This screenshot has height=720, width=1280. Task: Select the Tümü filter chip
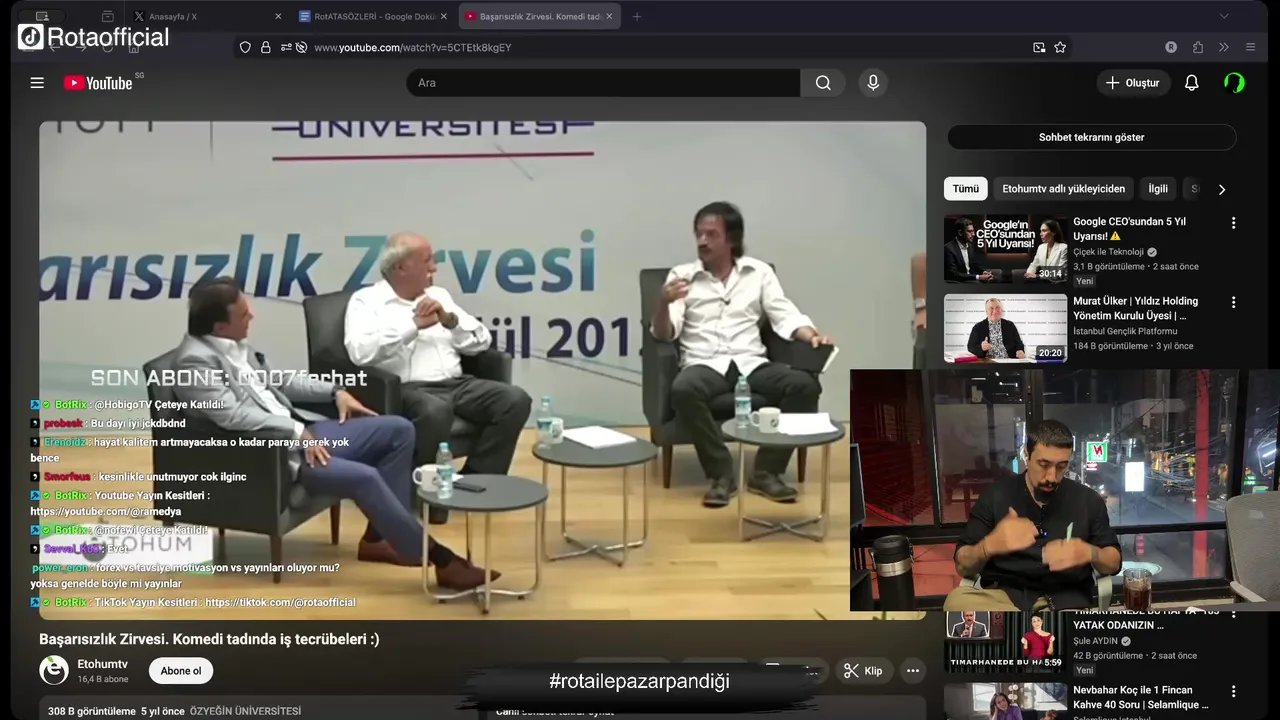pos(965,188)
